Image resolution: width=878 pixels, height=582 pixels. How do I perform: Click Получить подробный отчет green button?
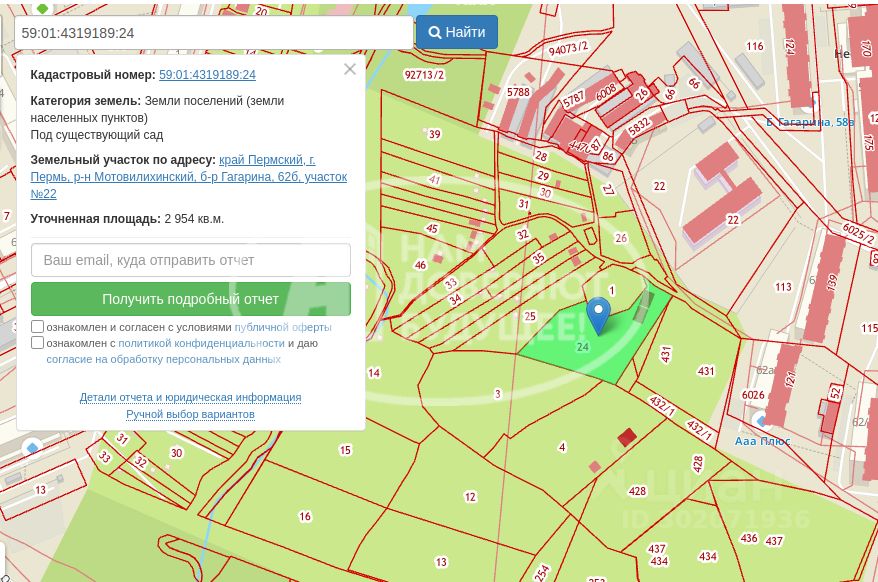[191, 299]
